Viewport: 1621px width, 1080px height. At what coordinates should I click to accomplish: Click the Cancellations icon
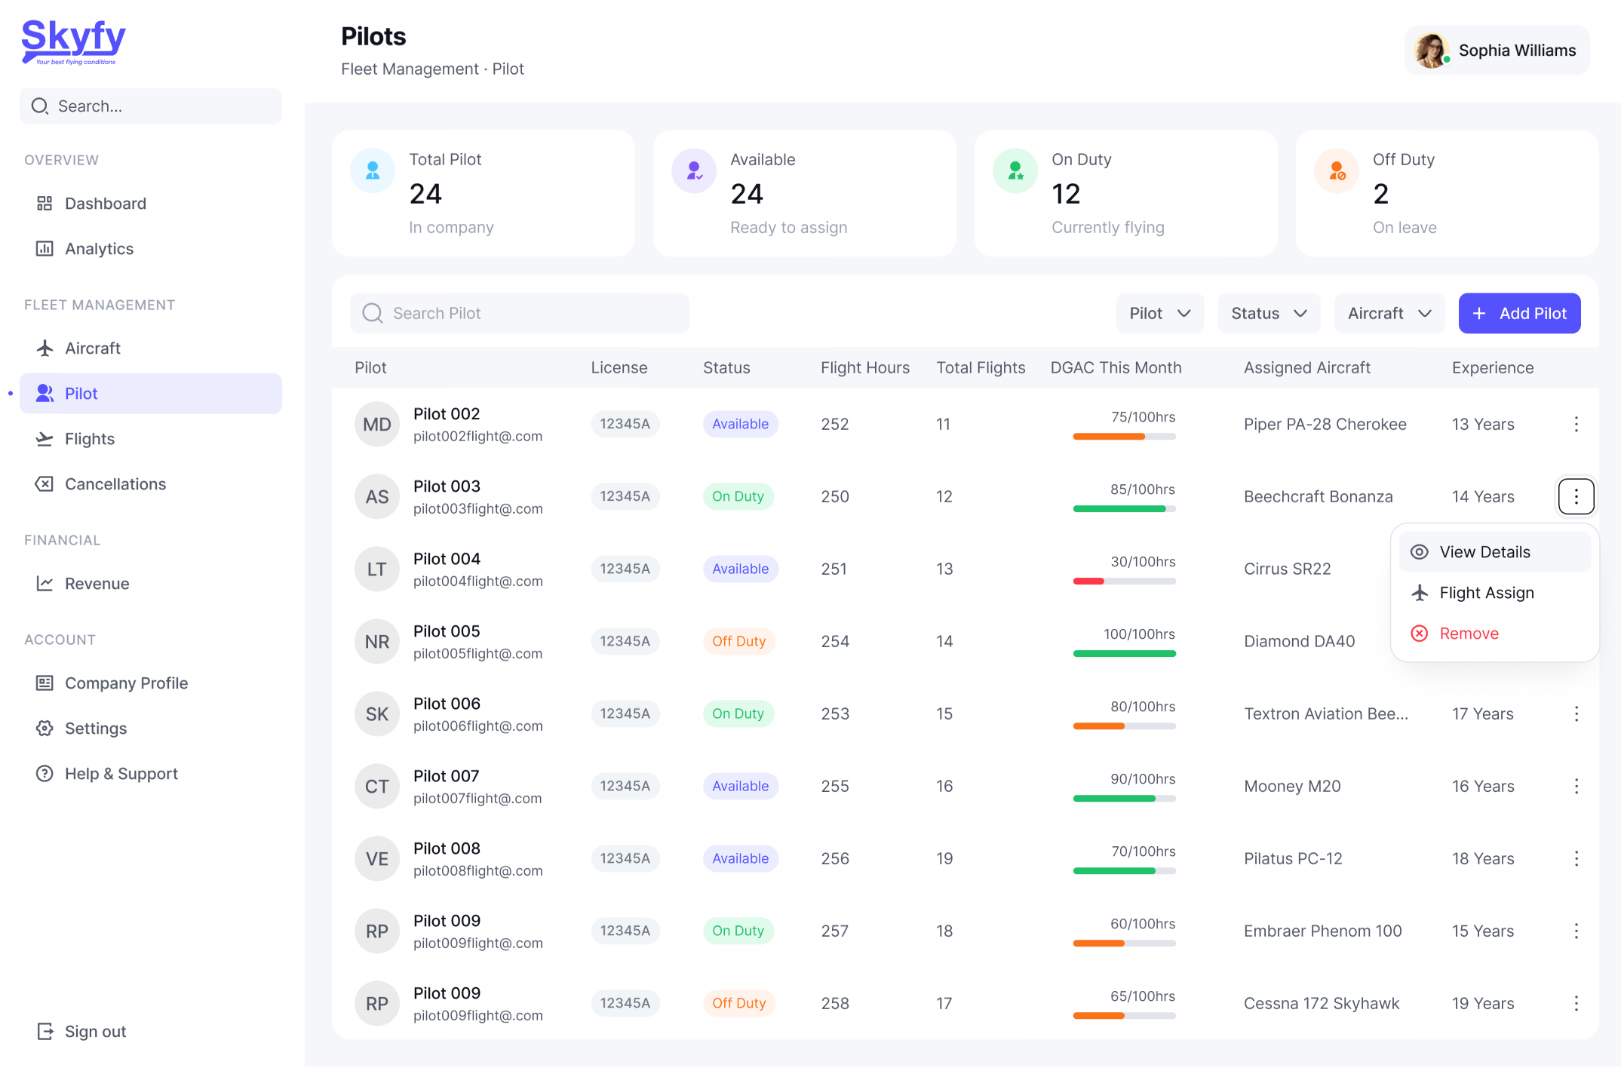(45, 484)
